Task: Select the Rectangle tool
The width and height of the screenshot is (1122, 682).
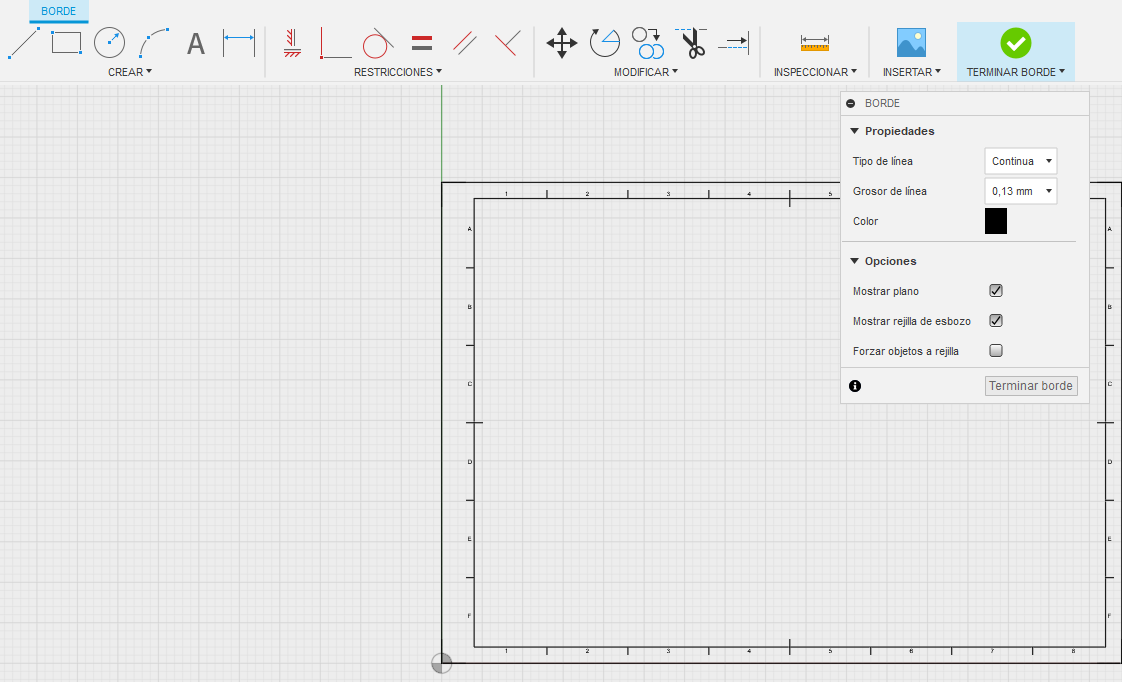Action: [x=67, y=43]
